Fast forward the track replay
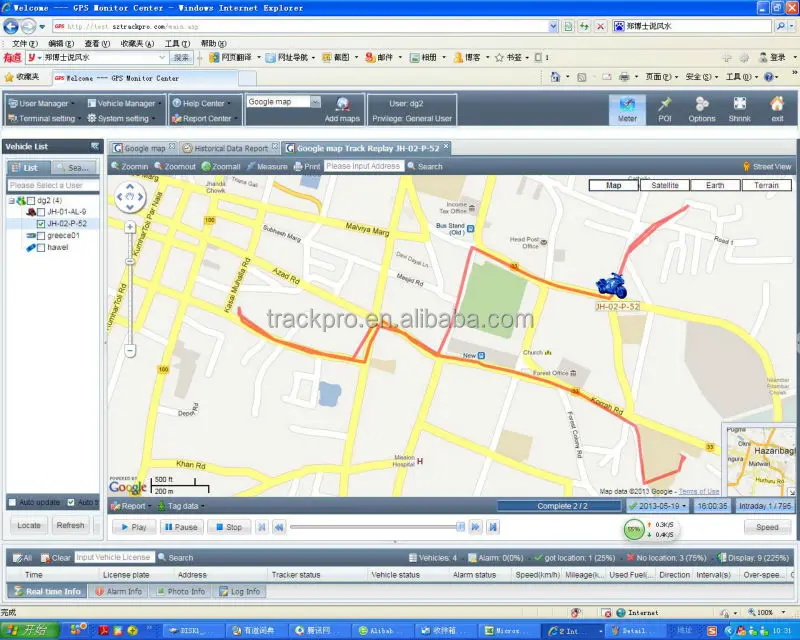 475,527
